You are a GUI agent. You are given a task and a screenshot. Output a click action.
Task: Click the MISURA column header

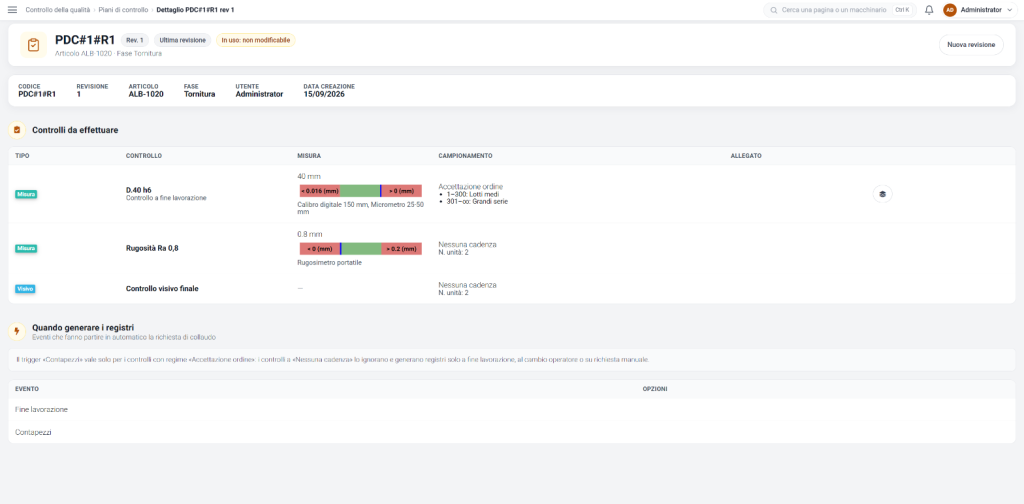(x=309, y=156)
